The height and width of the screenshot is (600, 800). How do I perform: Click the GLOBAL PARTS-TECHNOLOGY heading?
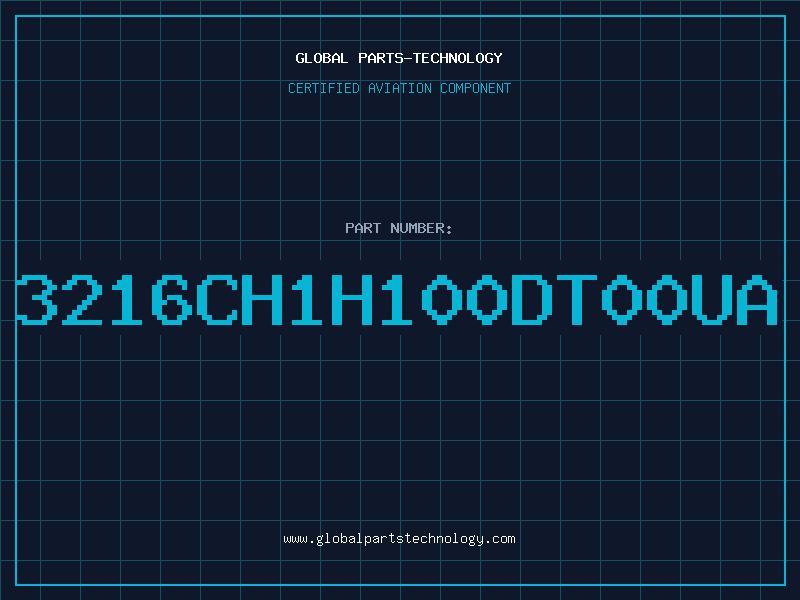point(399,58)
